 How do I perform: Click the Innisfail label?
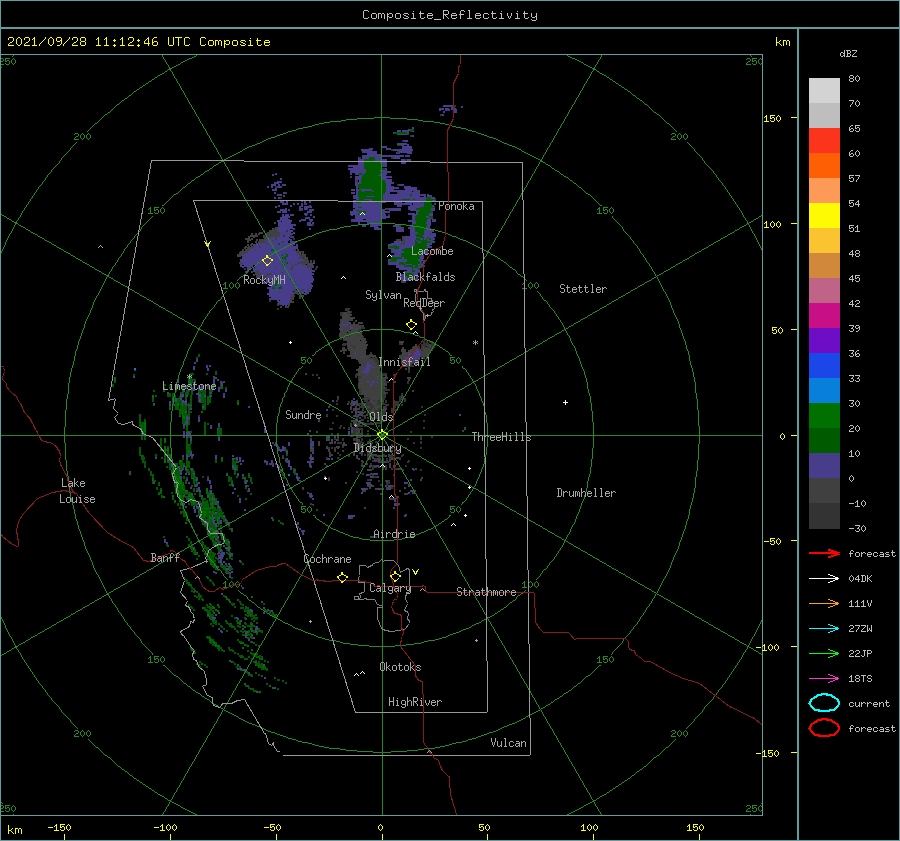tap(404, 362)
